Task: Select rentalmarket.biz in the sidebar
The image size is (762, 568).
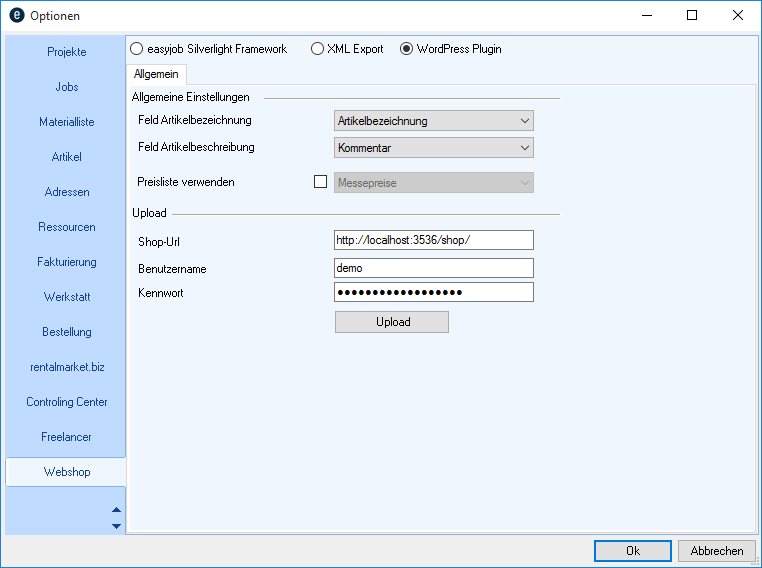Action: click(67, 367)
